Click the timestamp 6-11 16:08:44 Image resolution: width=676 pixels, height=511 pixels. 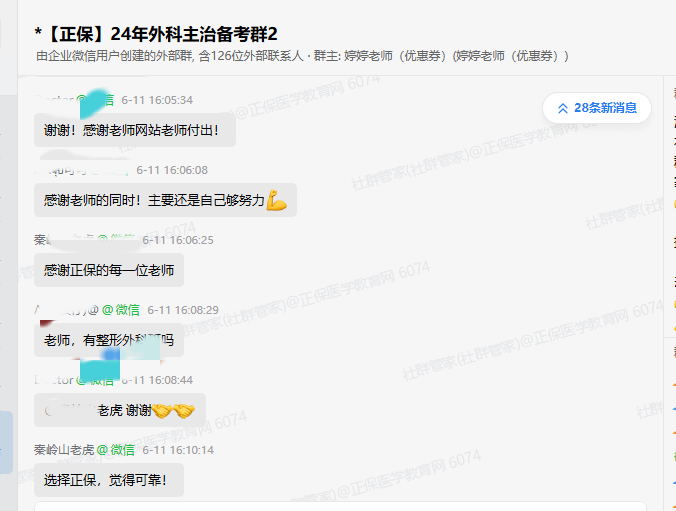(157, 380)
